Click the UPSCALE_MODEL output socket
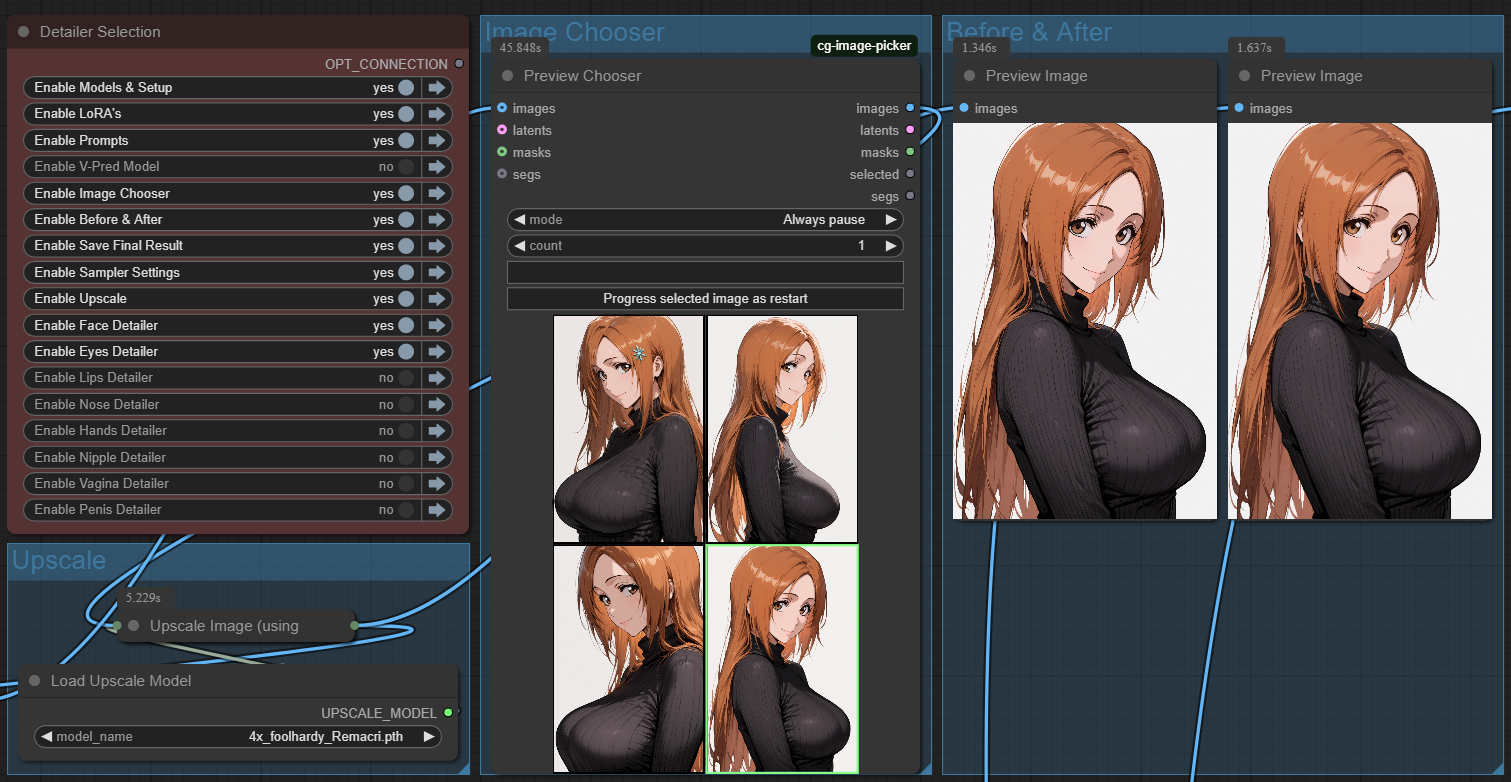The width and height of the screenshot is (1511, 782). (448, 713)
